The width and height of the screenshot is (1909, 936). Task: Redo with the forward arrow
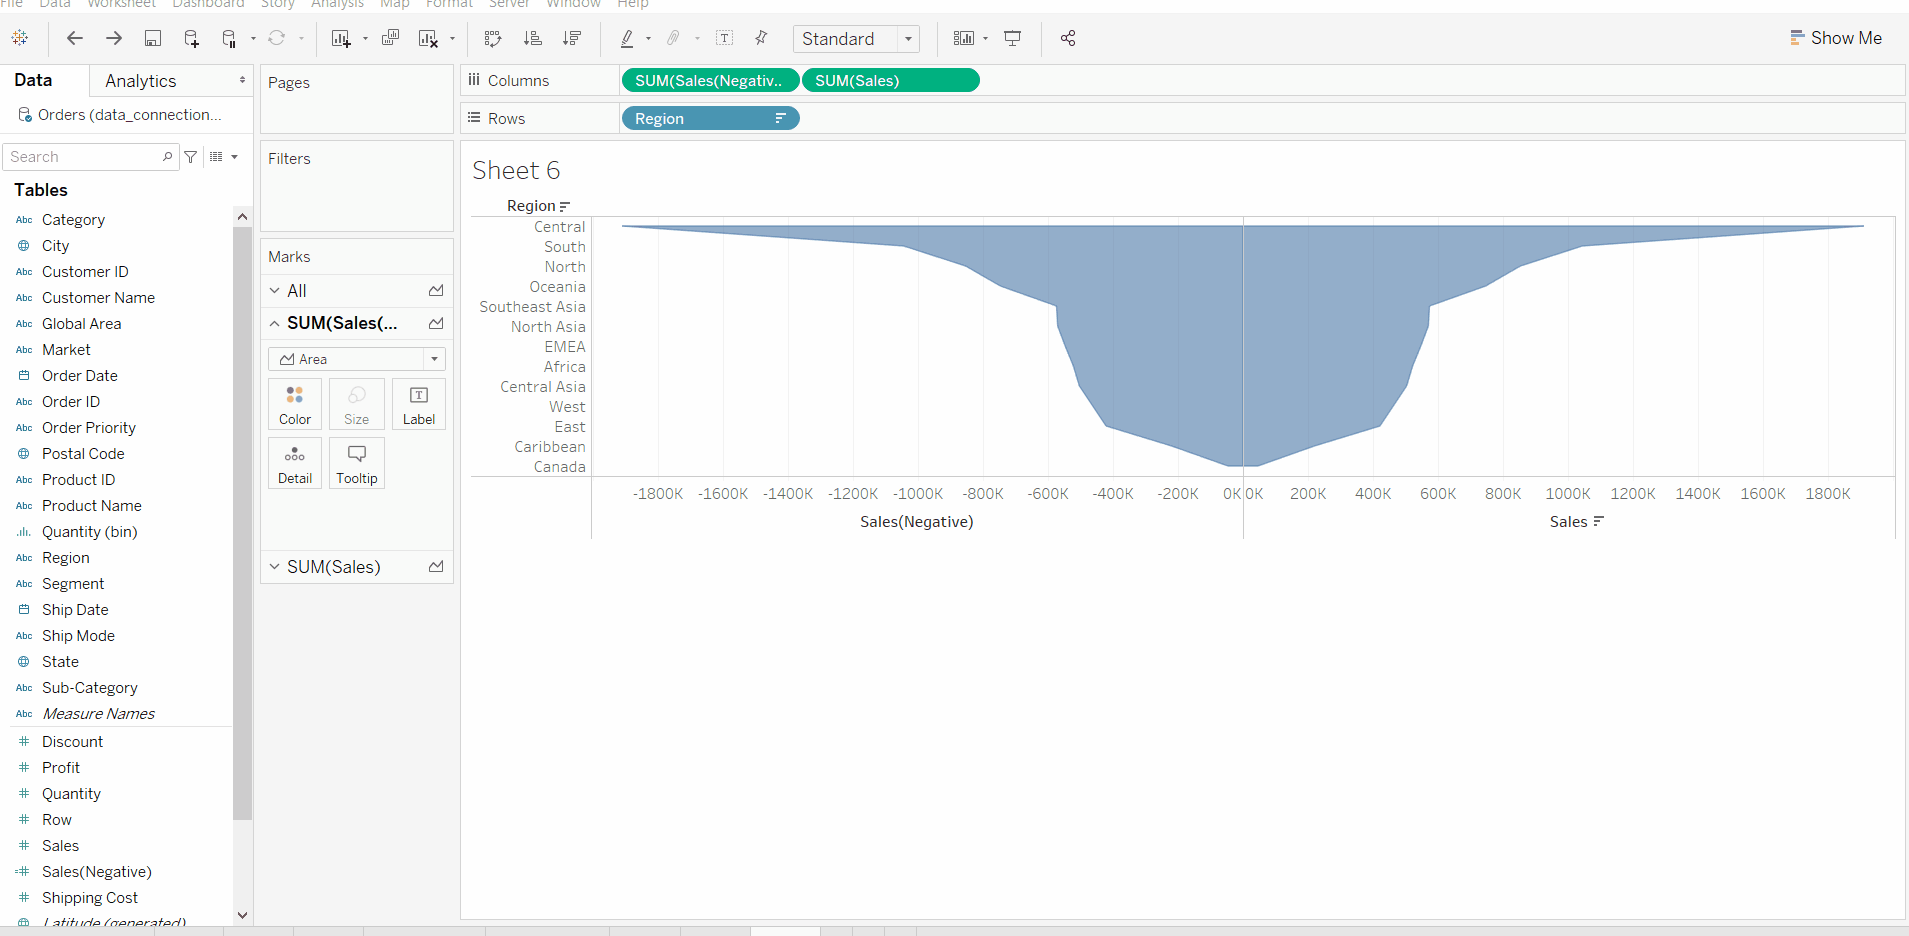114,38
